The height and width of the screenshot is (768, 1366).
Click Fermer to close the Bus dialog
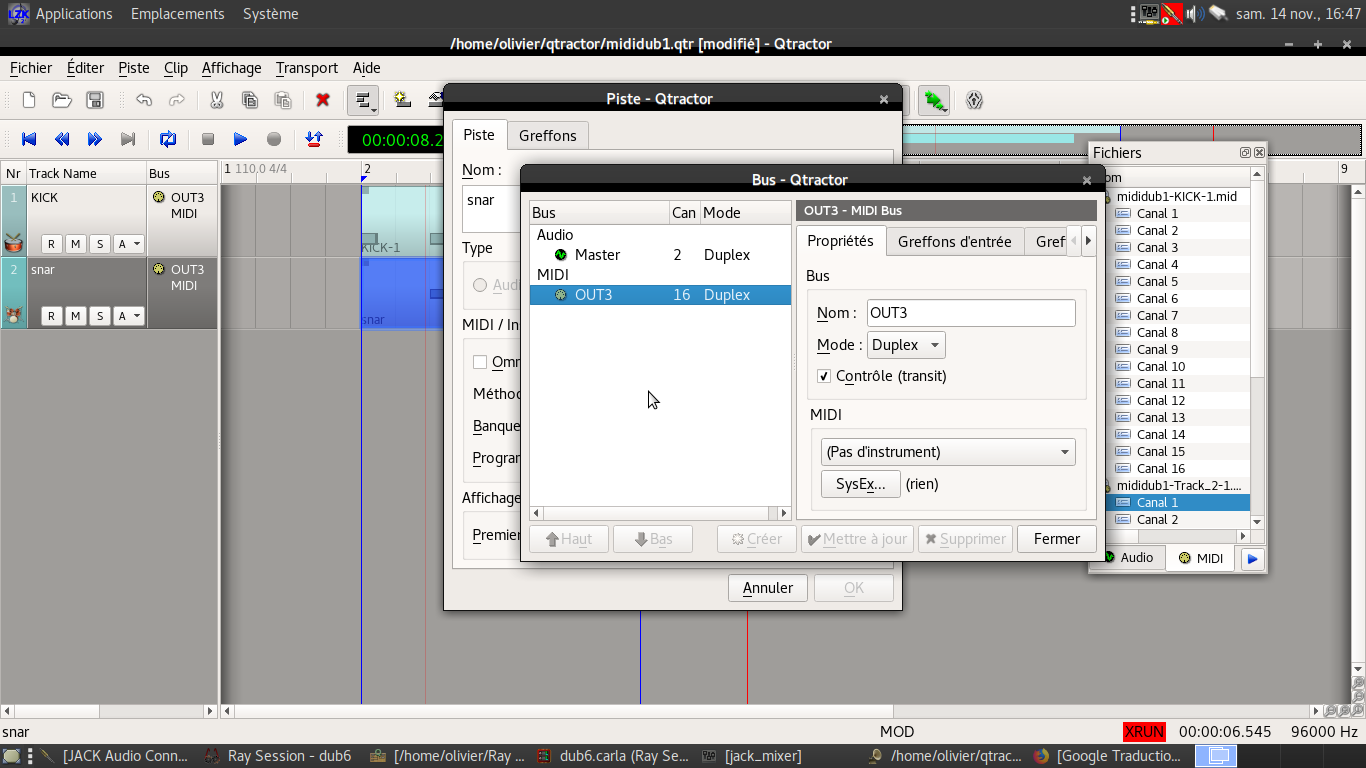[1057, 539]
